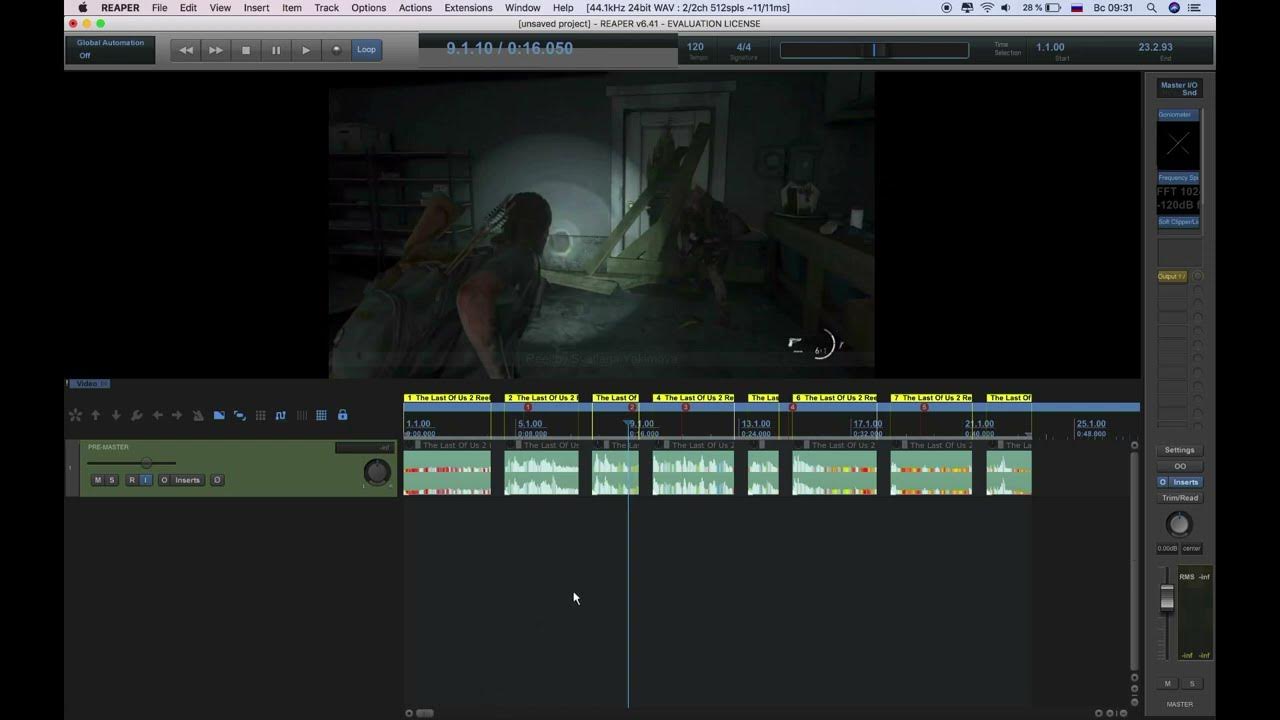The height and width of the screenshot is (720, 1280).
Task: Toggle snap grid toolbar icon
Action: coord(321,415)
